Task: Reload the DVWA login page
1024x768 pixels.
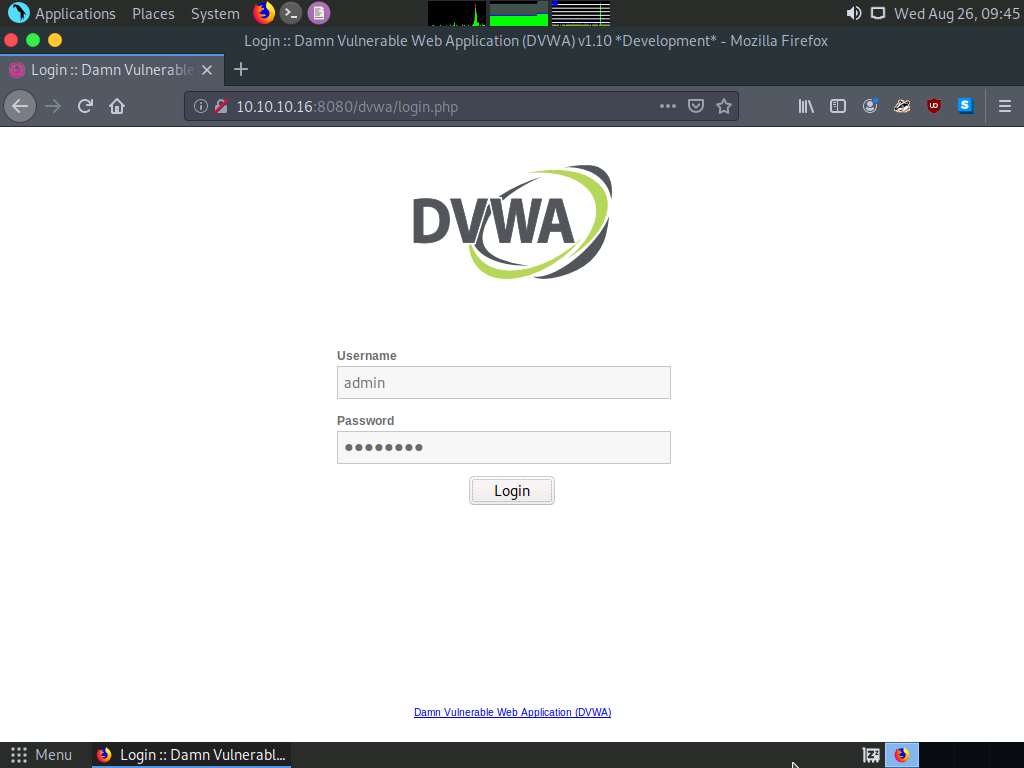Action: (84, 106)
